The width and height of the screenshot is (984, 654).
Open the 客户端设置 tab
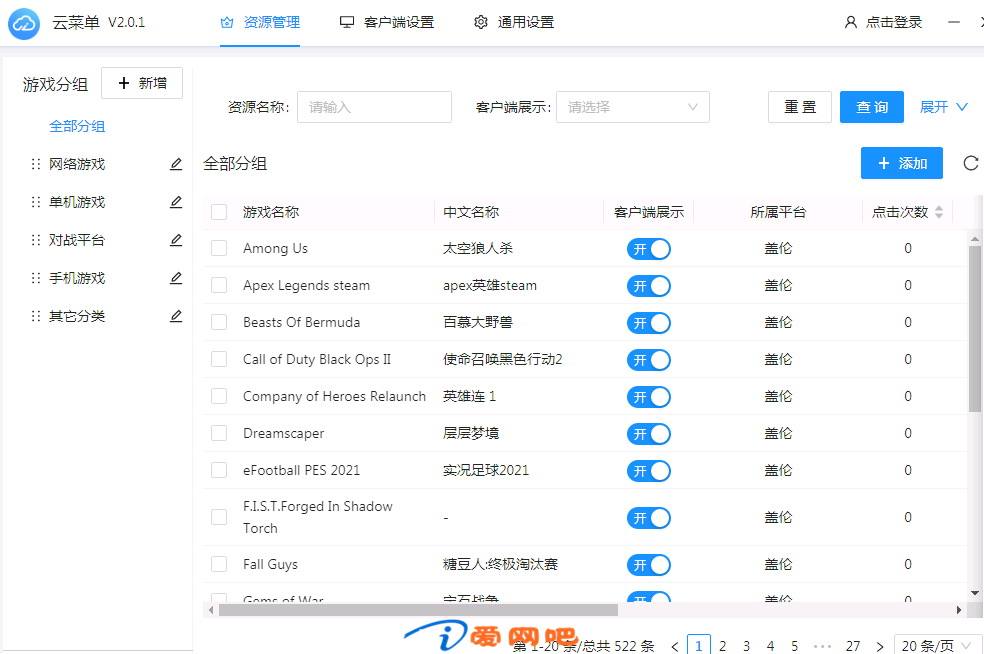[x=387, y=23]
